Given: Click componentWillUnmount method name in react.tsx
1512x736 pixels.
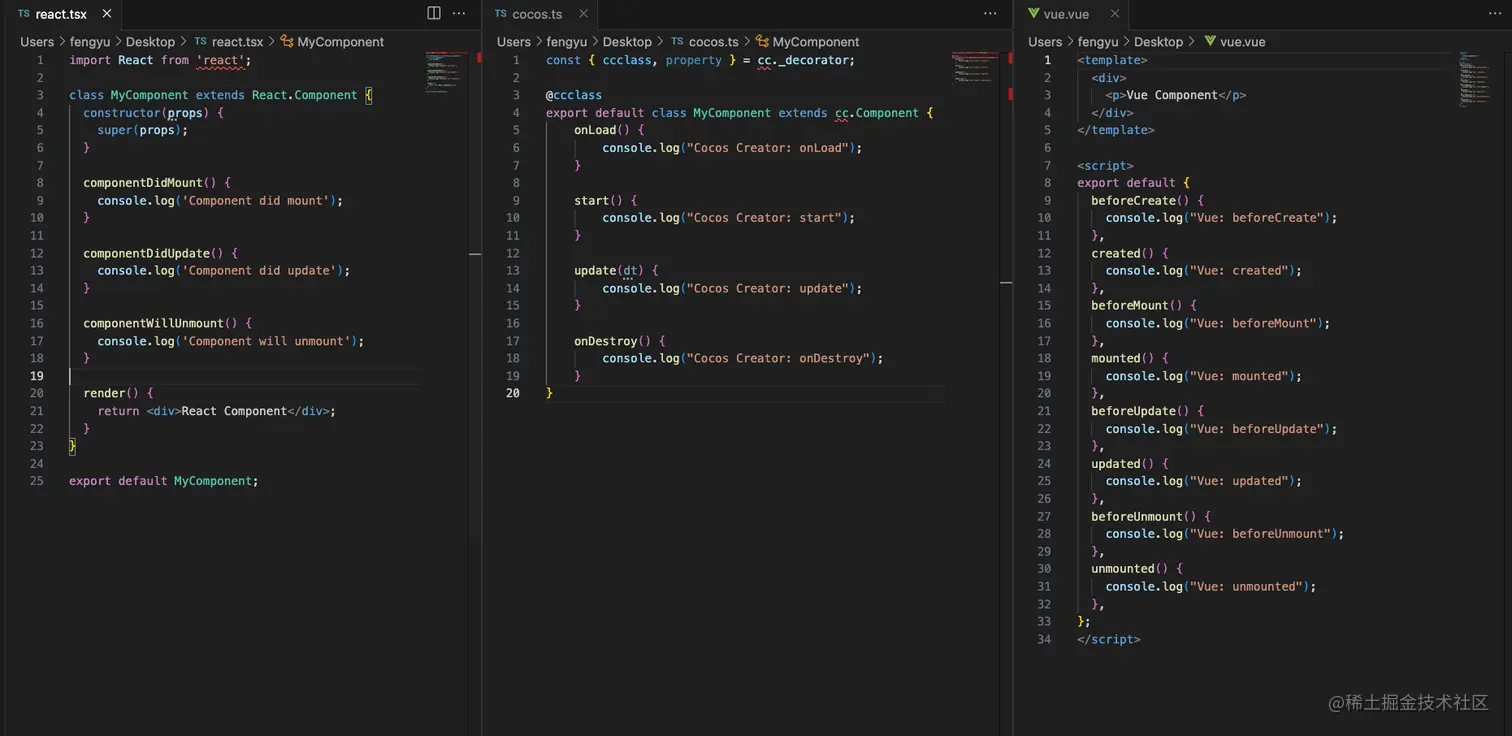Looking at the screenshot, I should (x=153, y=323).
